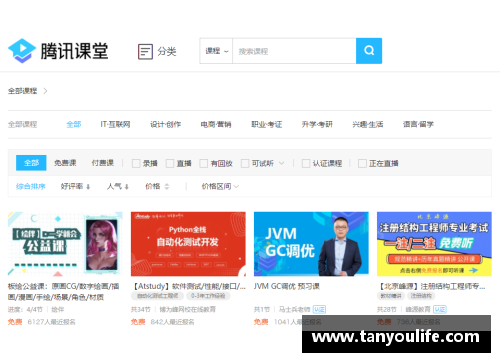Choose 综合排序 sorting
The image size is (500, 362).
[x=31, y=186]
